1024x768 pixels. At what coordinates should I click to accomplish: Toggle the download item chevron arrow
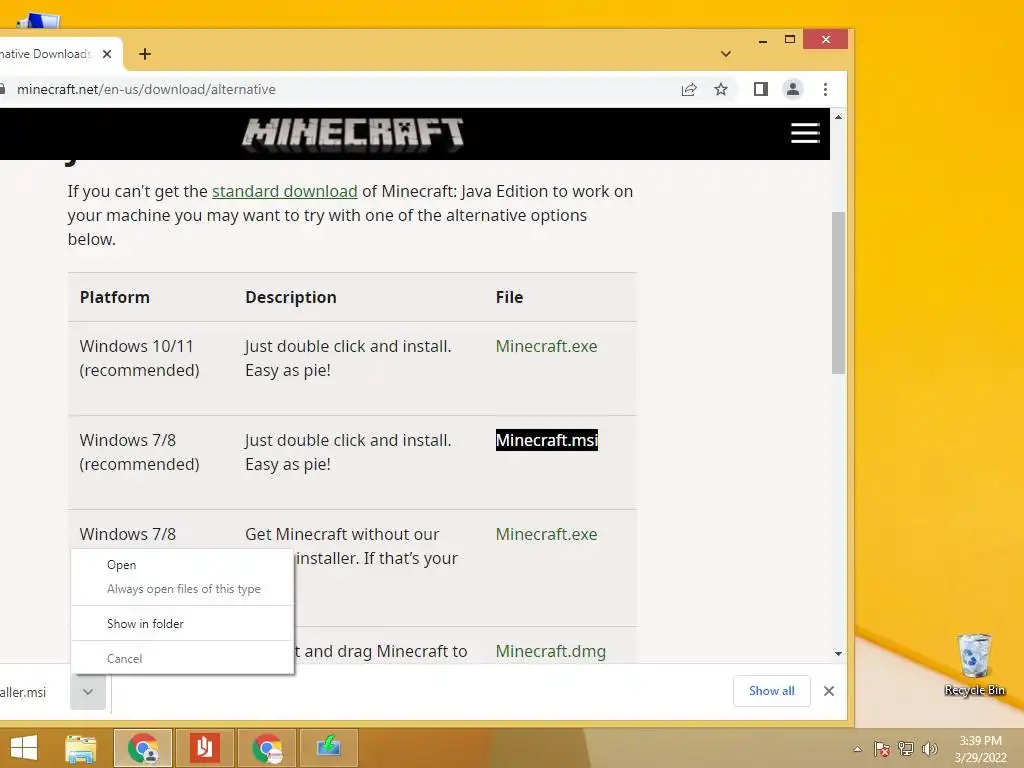click(88, 692)
